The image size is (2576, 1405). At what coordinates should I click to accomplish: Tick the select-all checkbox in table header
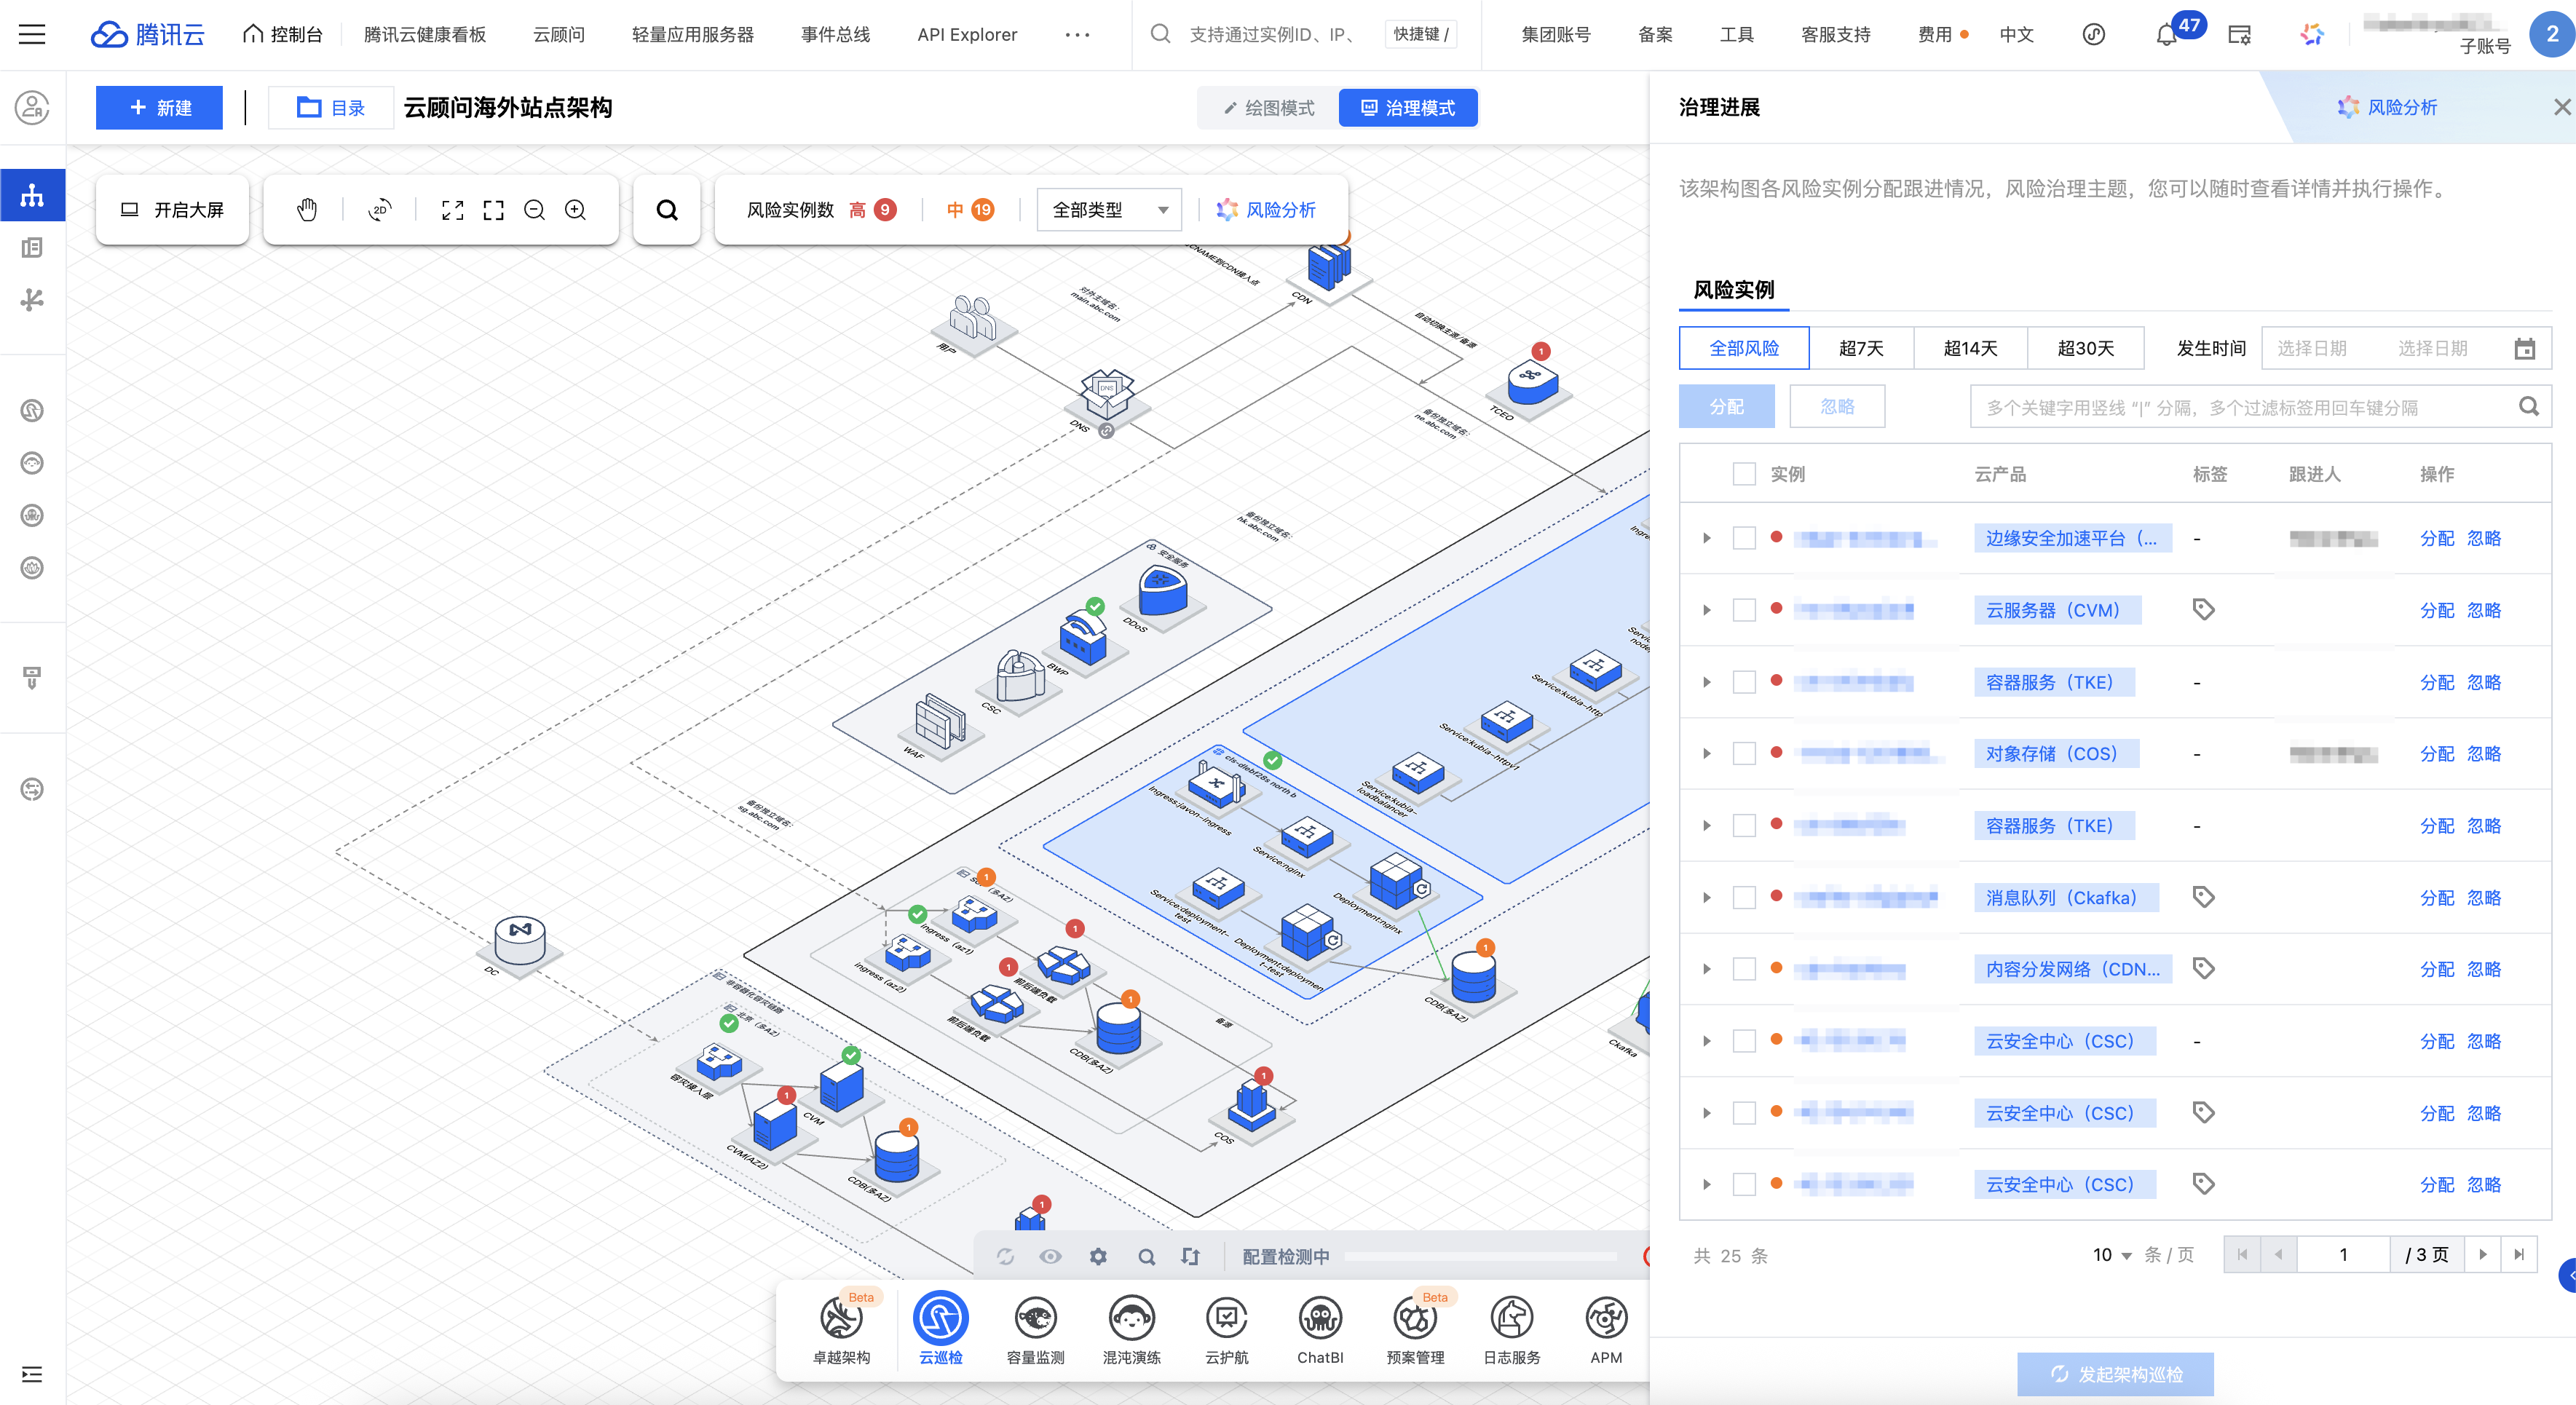[x=1744, y=474]
